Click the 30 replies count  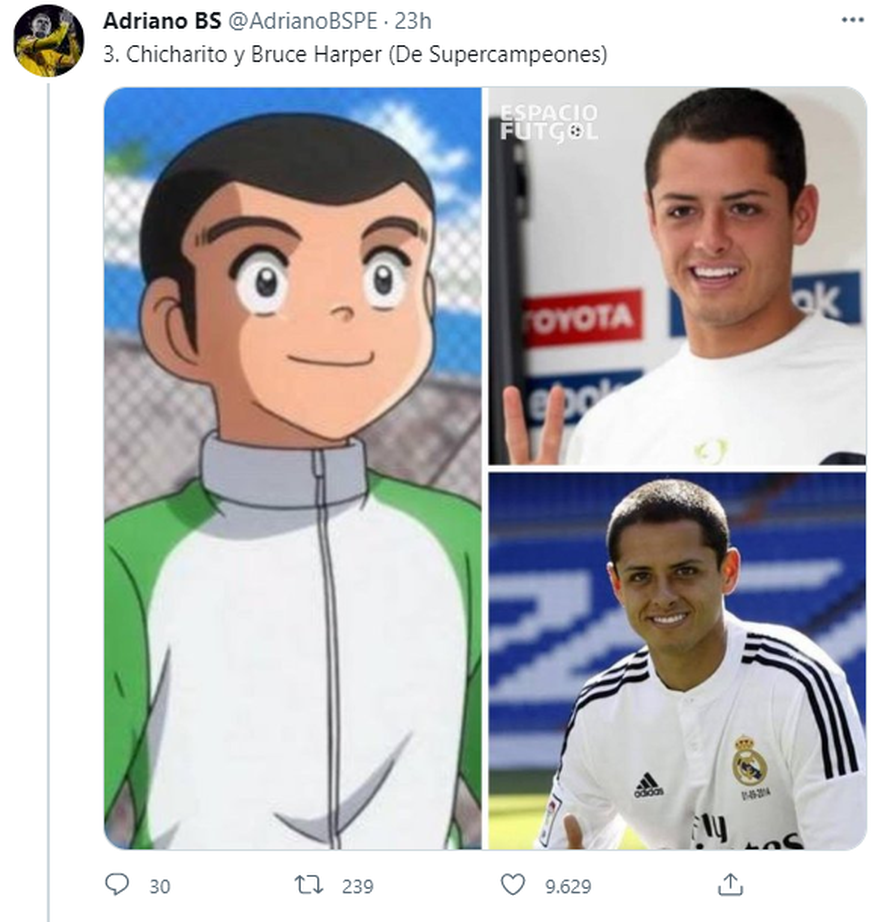[x=159, y=886]
